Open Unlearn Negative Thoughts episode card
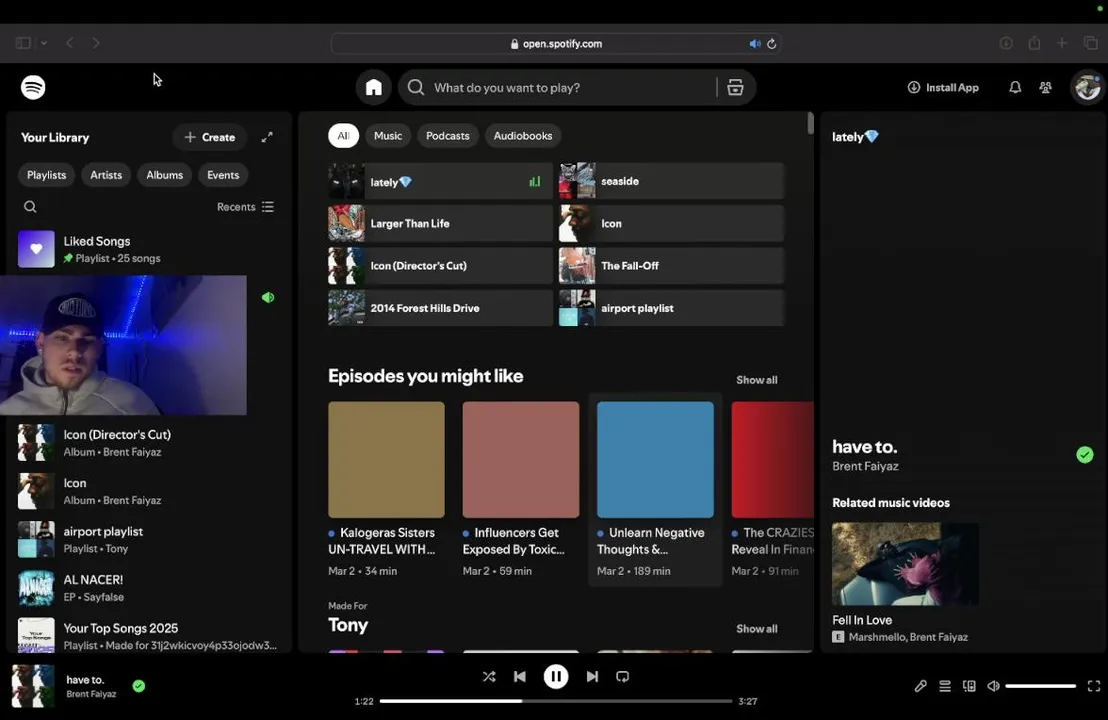 tap(655, 490)
